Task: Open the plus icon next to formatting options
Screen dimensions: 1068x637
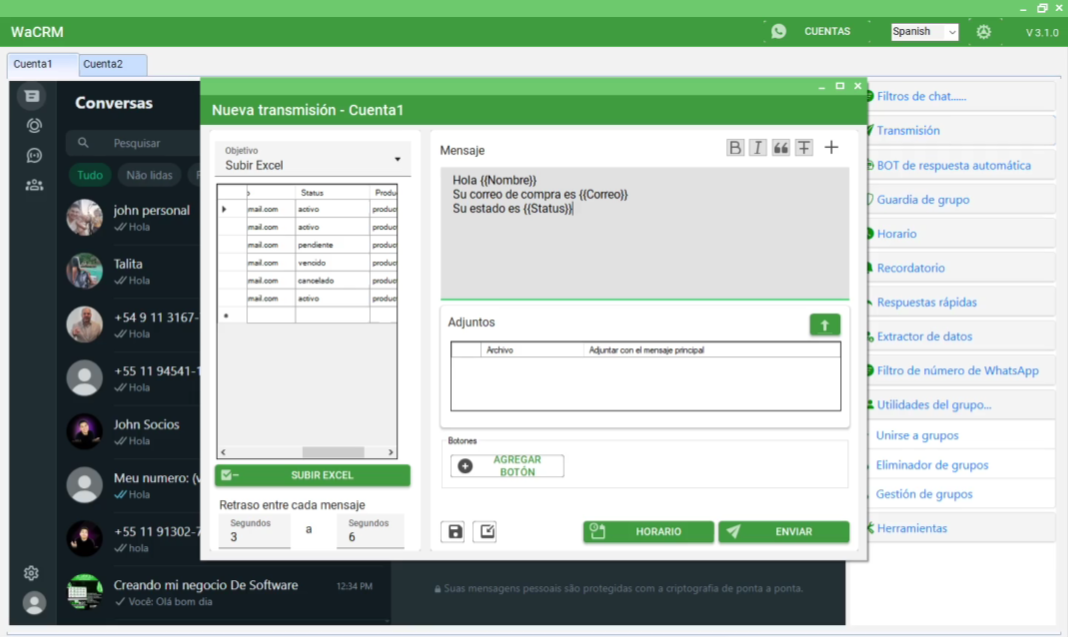Action: pyautogui.click(x=831, y=147)
